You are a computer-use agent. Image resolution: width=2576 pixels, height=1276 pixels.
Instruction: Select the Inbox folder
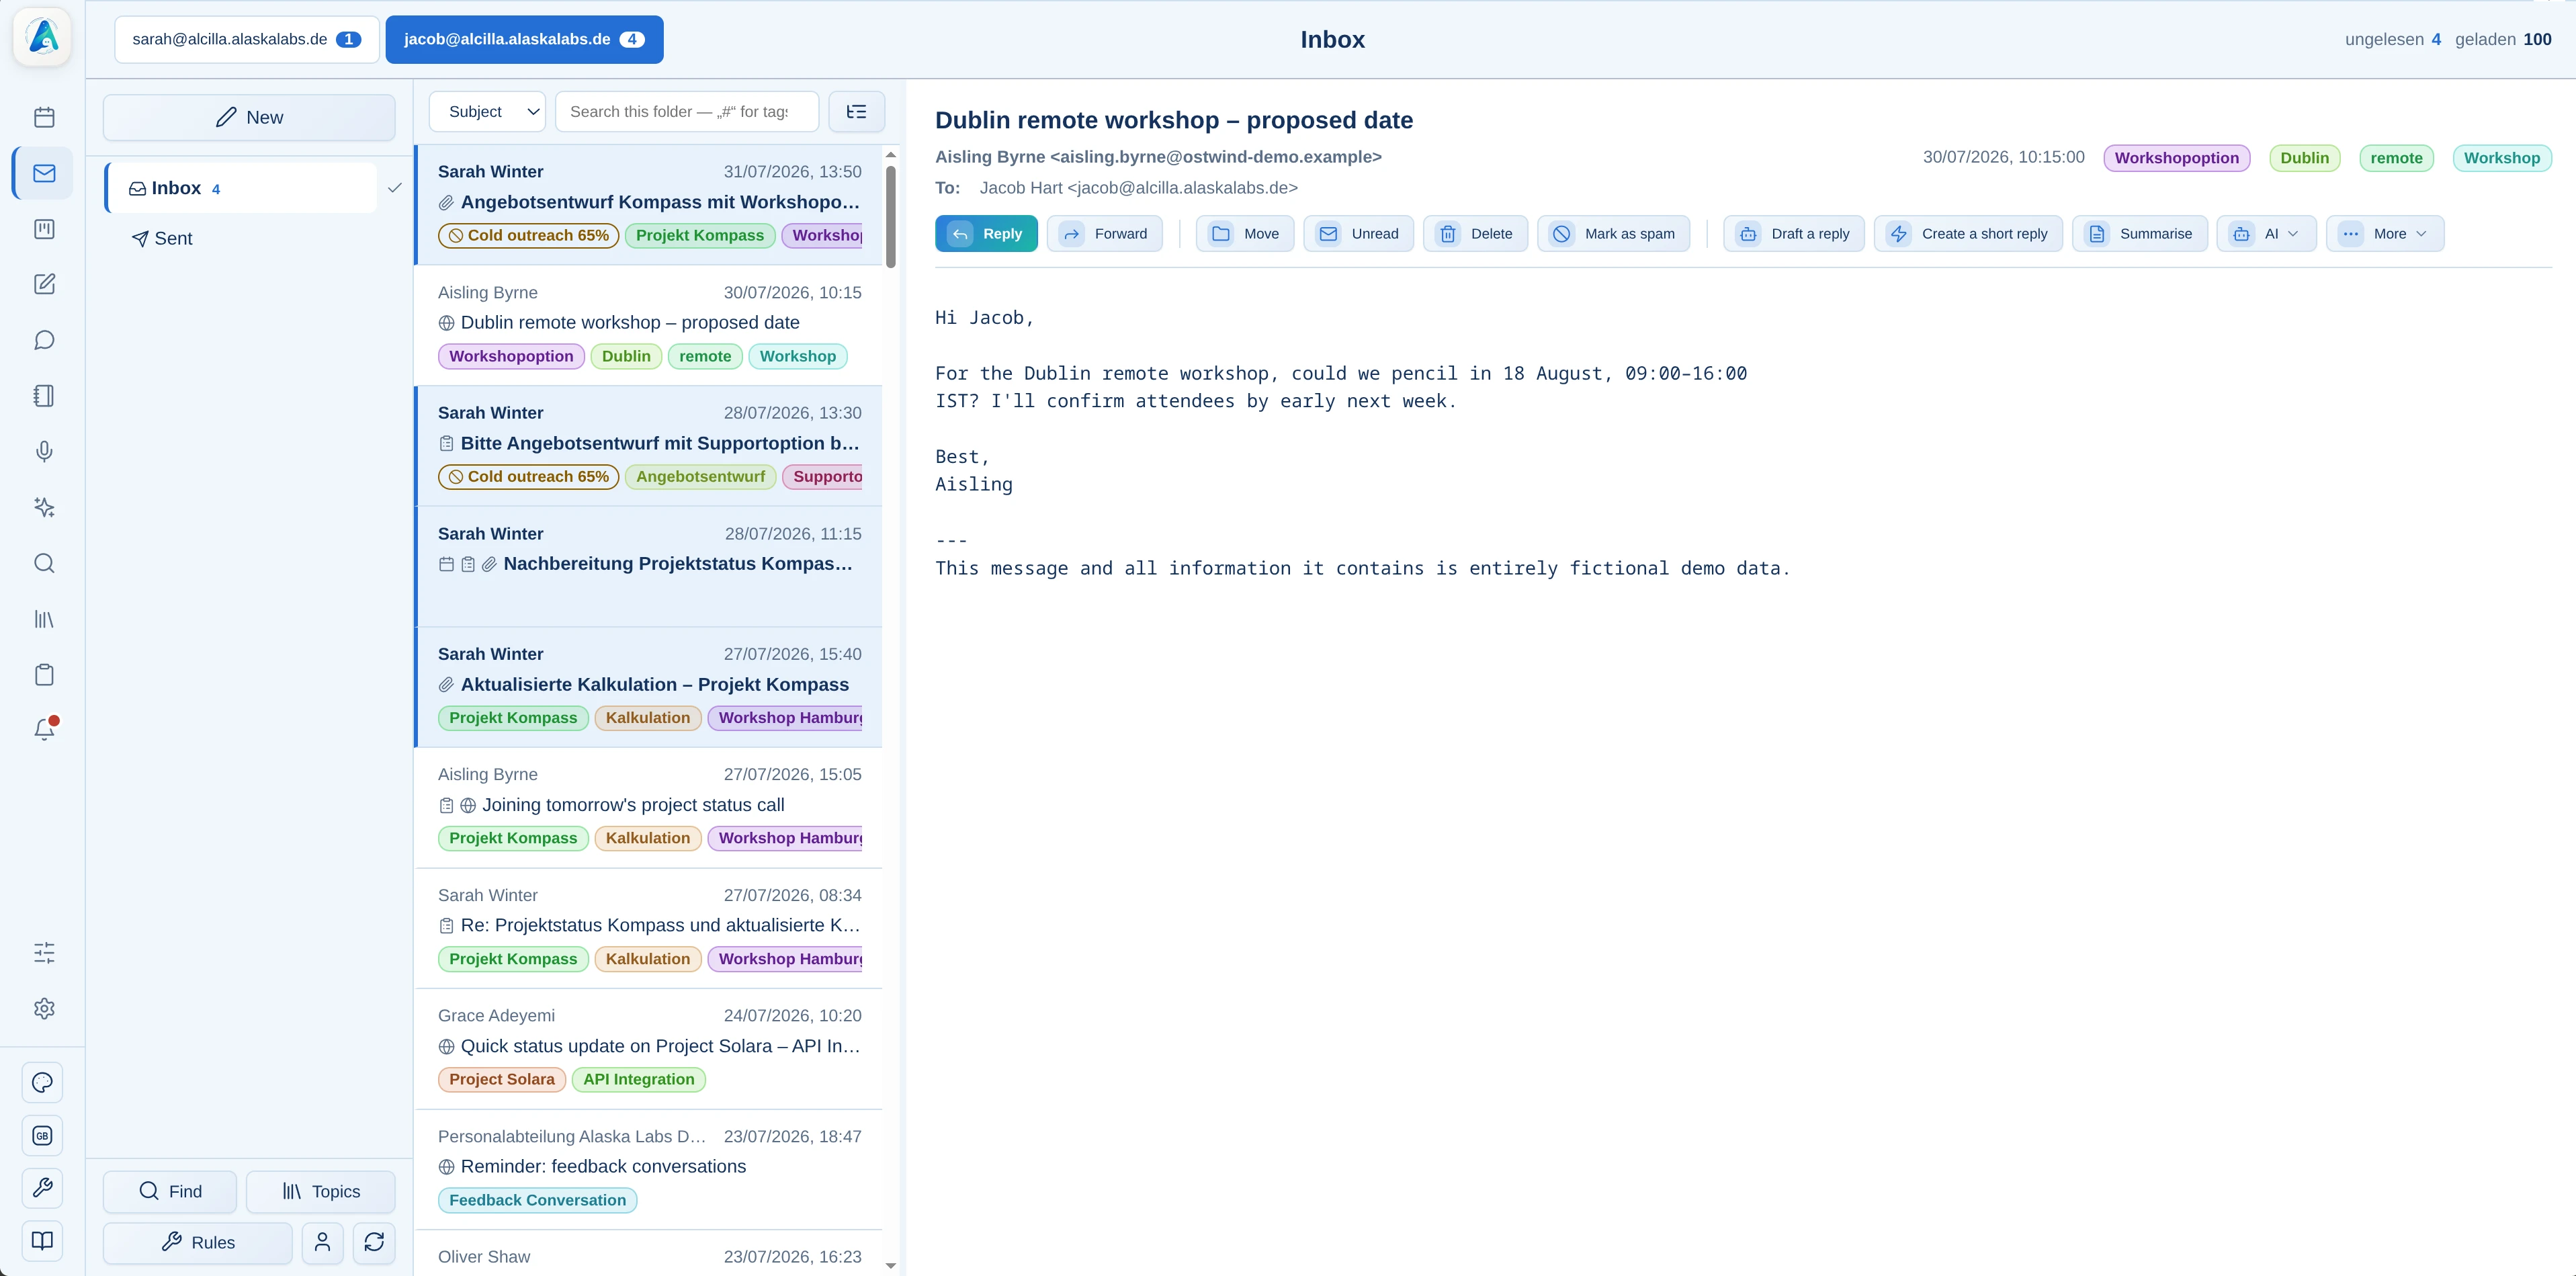point(242,188)
